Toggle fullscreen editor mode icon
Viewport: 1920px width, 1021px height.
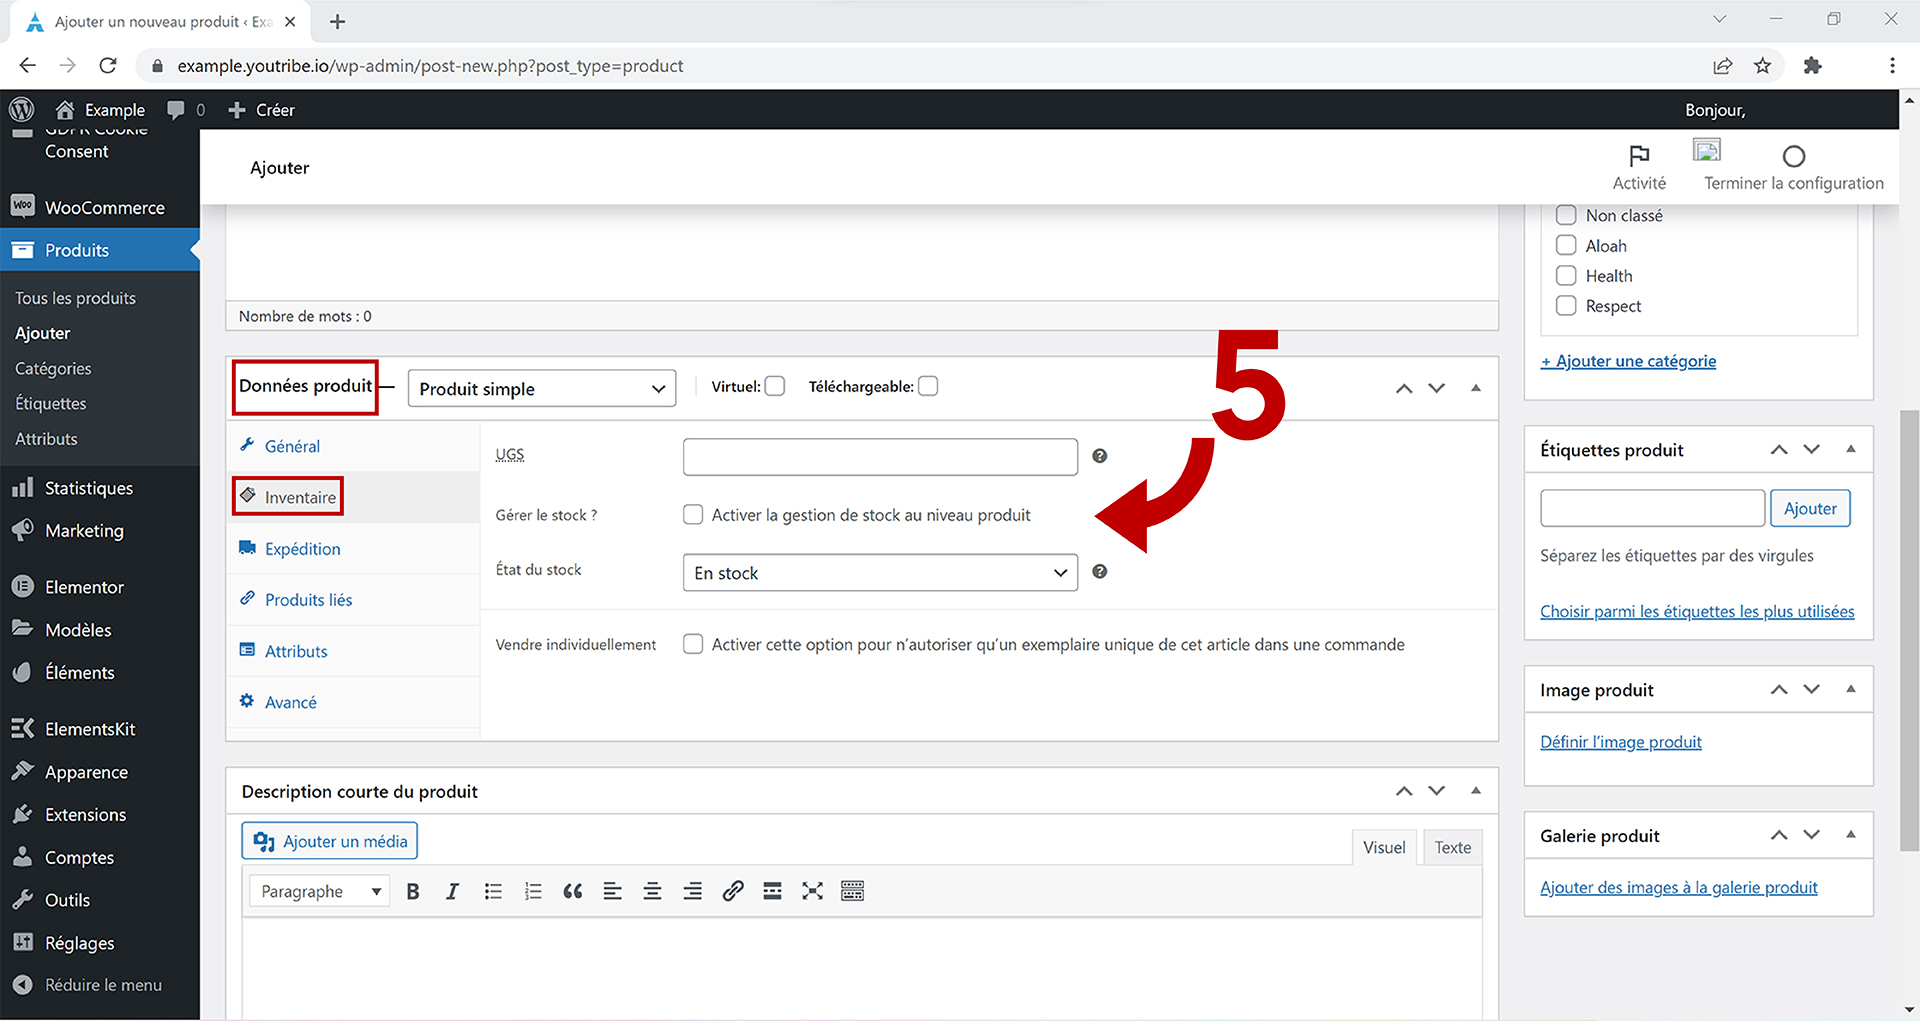tap(812, 891)
